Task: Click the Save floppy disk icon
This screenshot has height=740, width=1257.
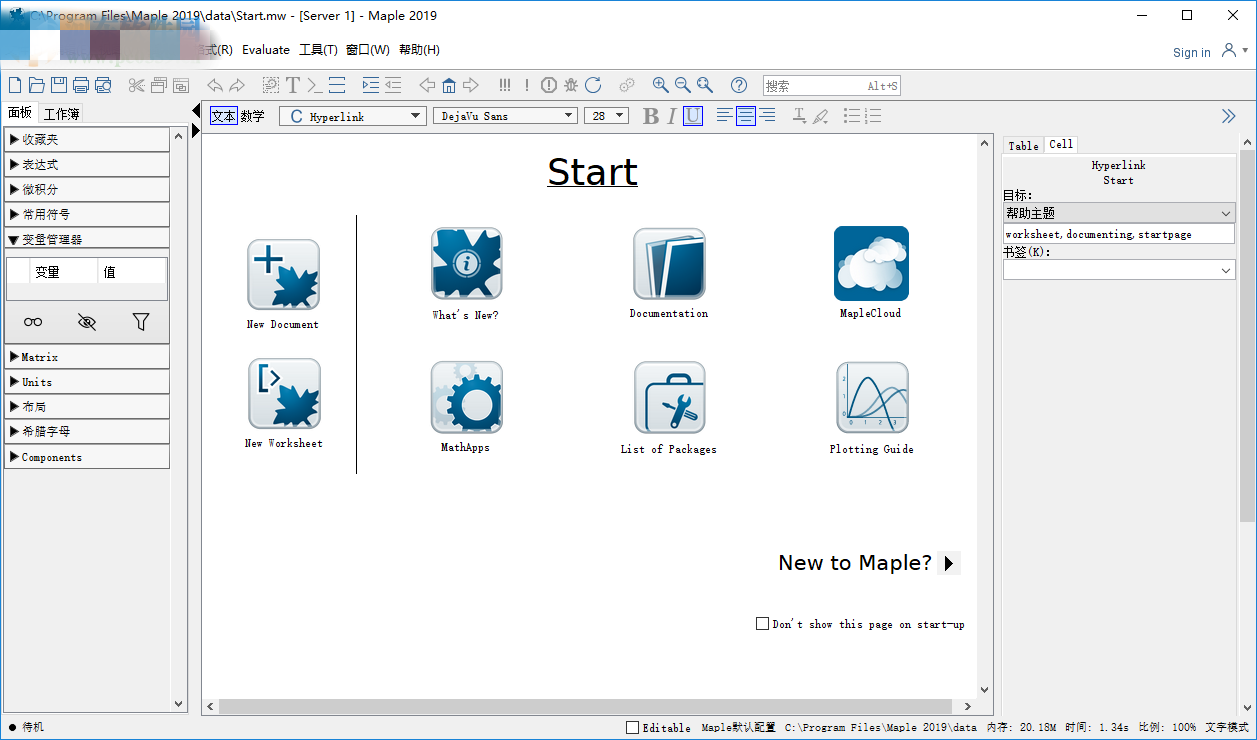Action: point(59,85)
